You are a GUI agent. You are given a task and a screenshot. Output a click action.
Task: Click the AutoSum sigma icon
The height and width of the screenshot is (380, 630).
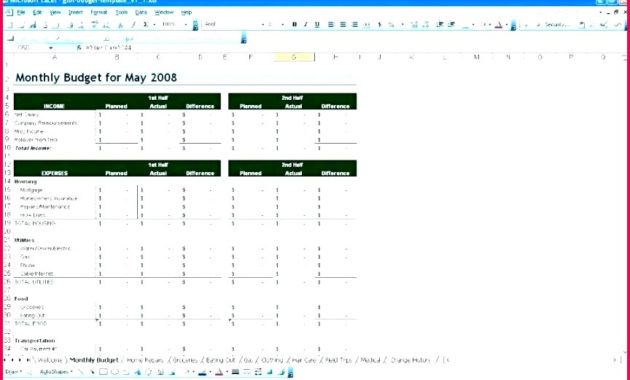(x=145, y=25)
